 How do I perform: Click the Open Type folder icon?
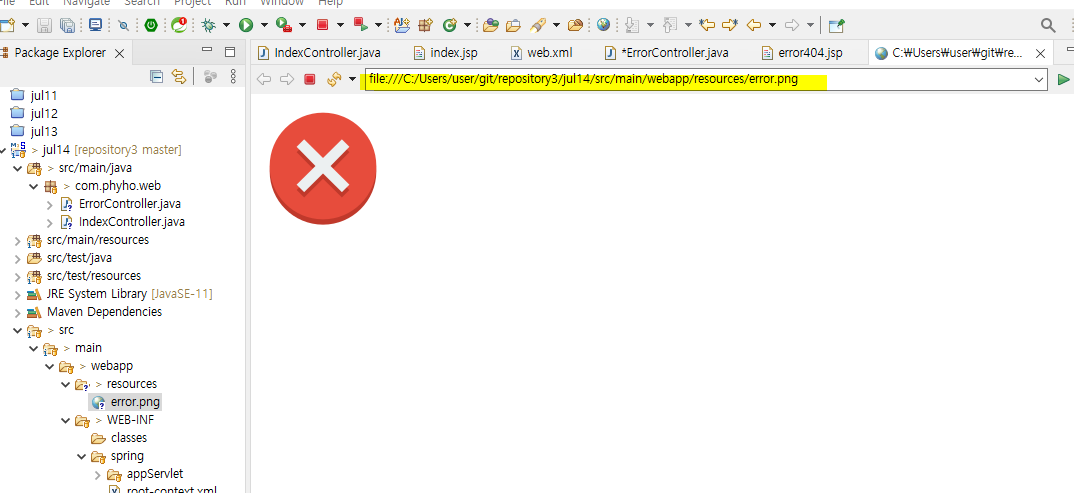pyautogui.click(x=490, y=25)
